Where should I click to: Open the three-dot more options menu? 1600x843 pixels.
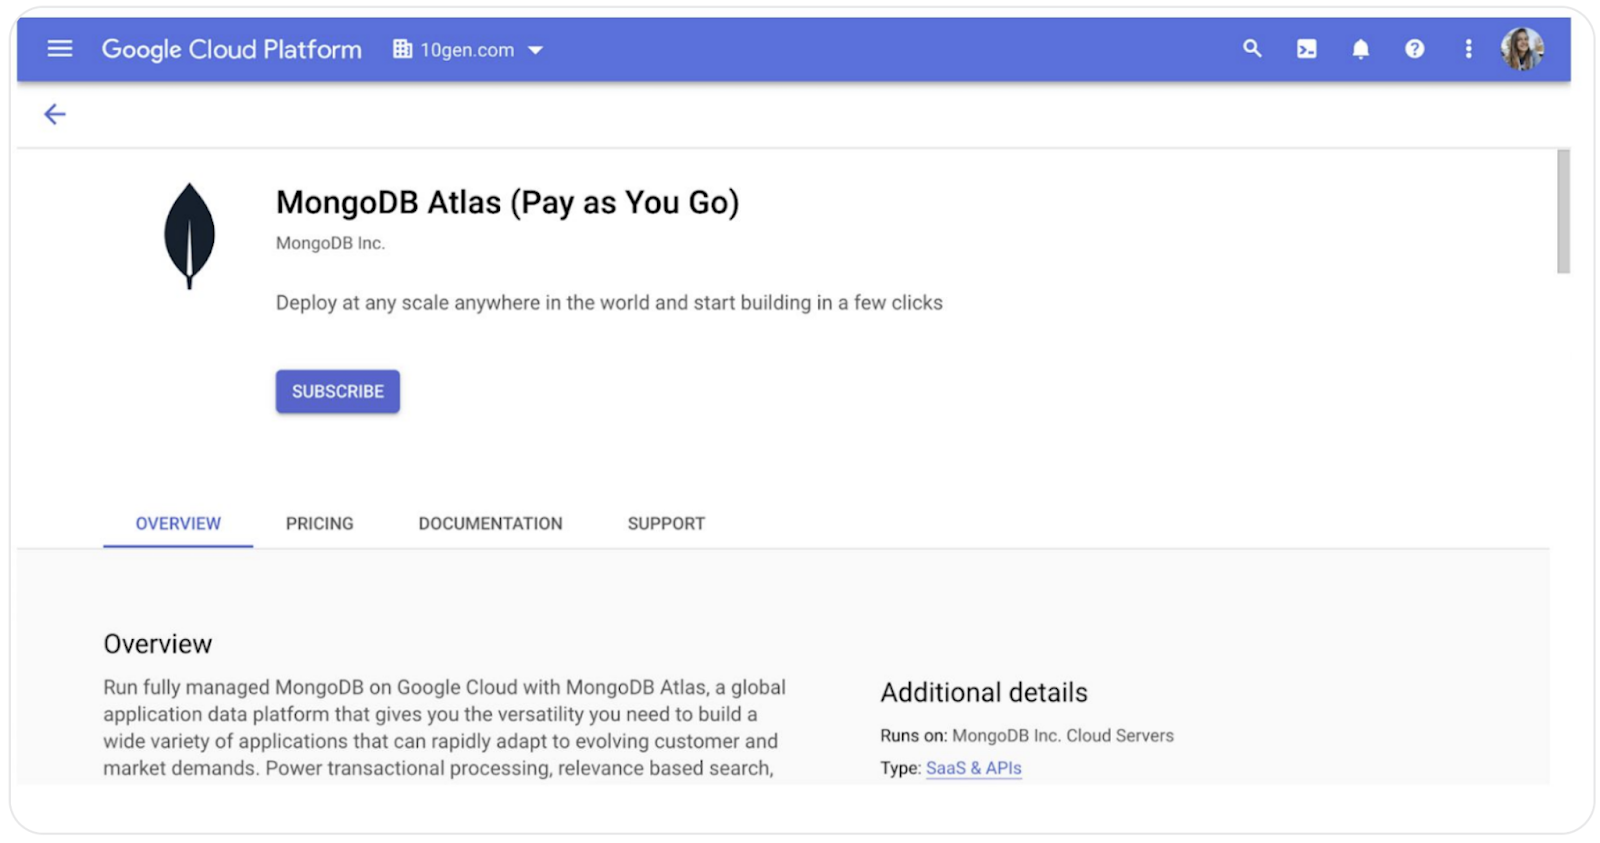[1468, 49]
